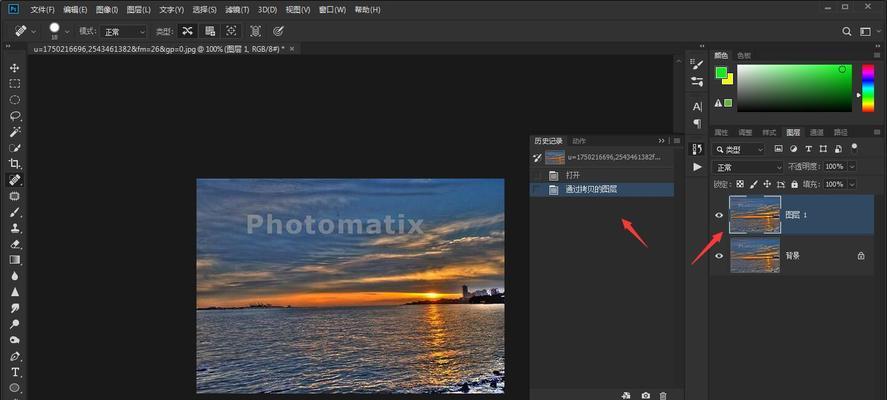Select the Smudge tool

coord(15,308)
